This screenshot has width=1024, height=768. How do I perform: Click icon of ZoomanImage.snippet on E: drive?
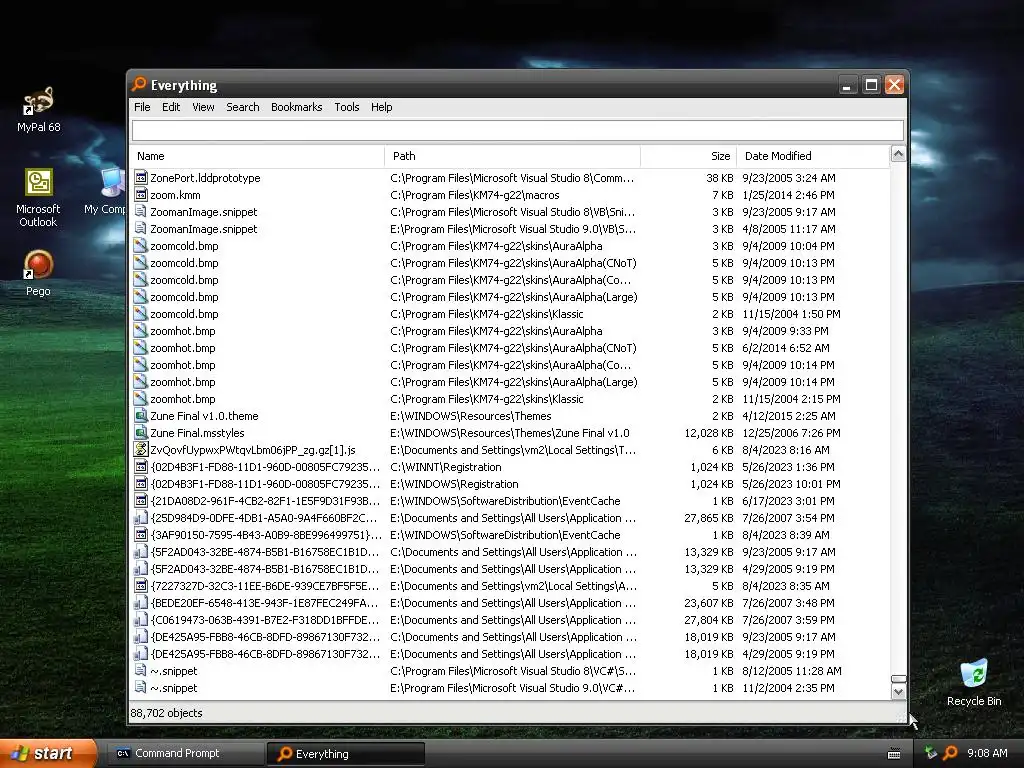140,229
